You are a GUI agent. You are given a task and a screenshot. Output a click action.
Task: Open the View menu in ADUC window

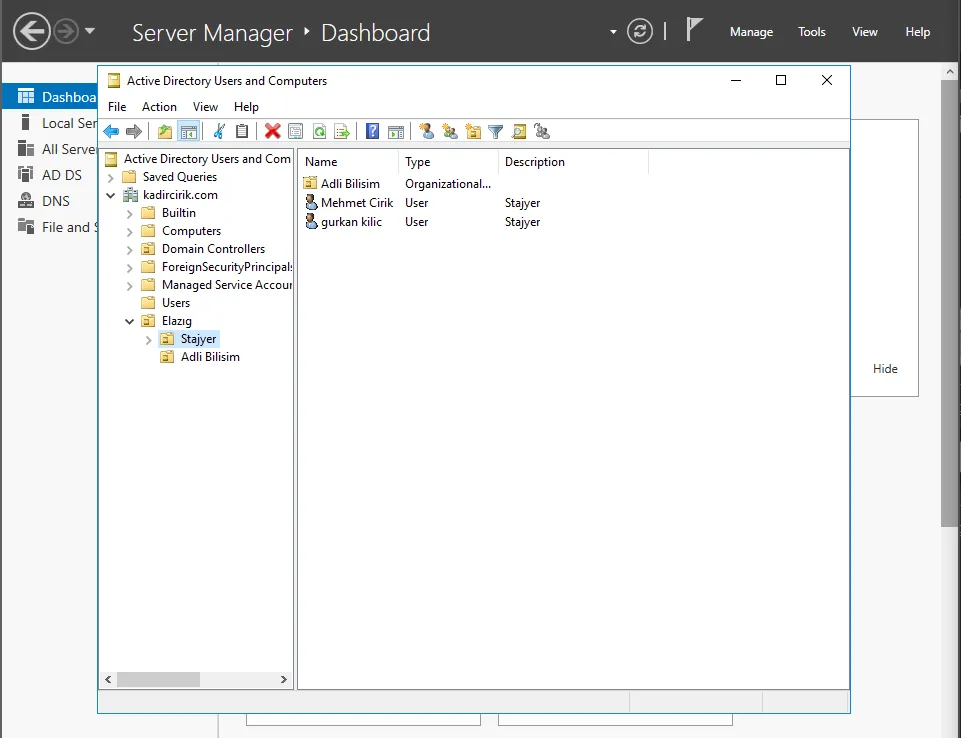(x=205, y=107)
